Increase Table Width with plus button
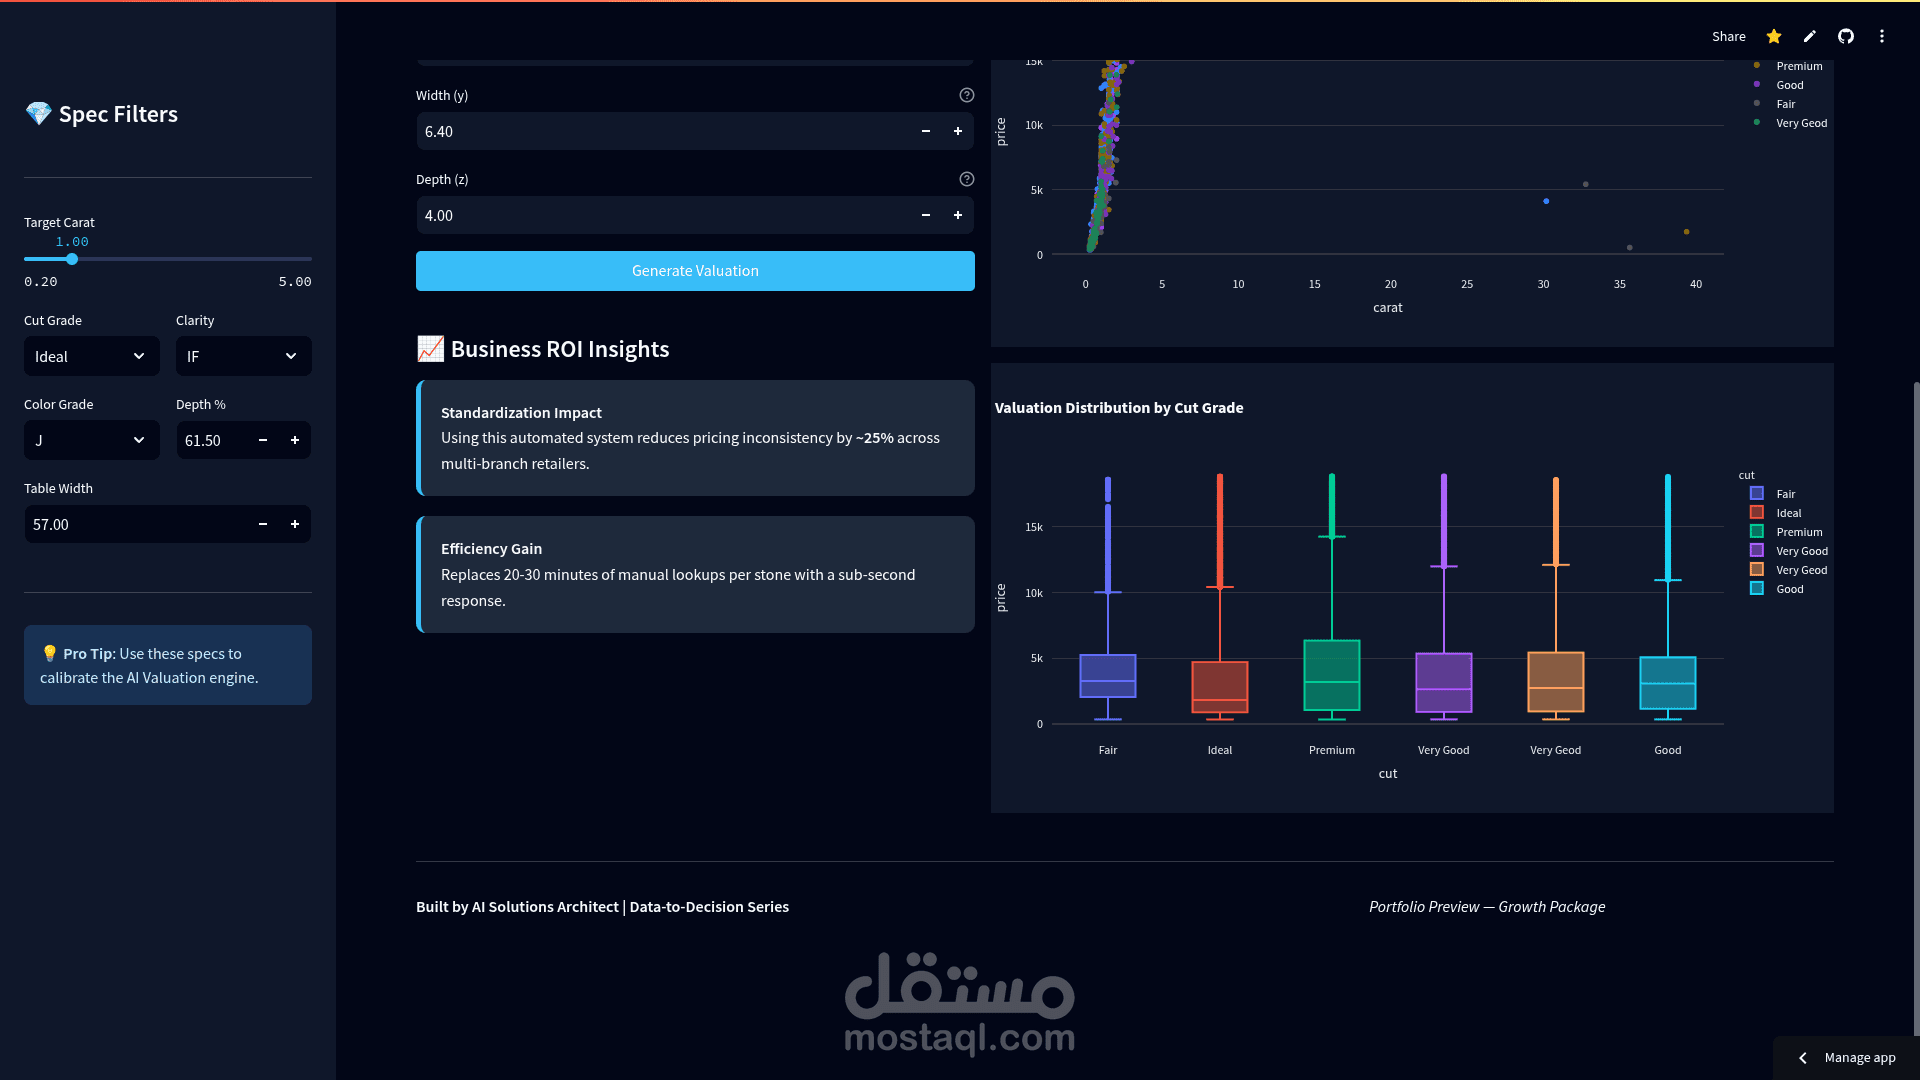 pyautogui.click(x=294, y=525)
